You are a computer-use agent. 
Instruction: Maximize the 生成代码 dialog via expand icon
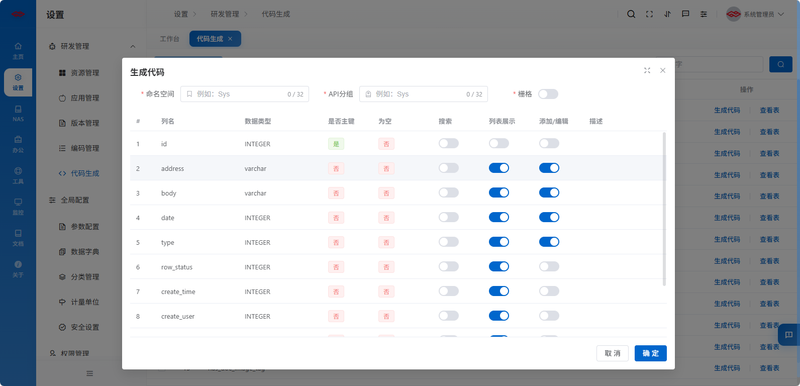647,70
